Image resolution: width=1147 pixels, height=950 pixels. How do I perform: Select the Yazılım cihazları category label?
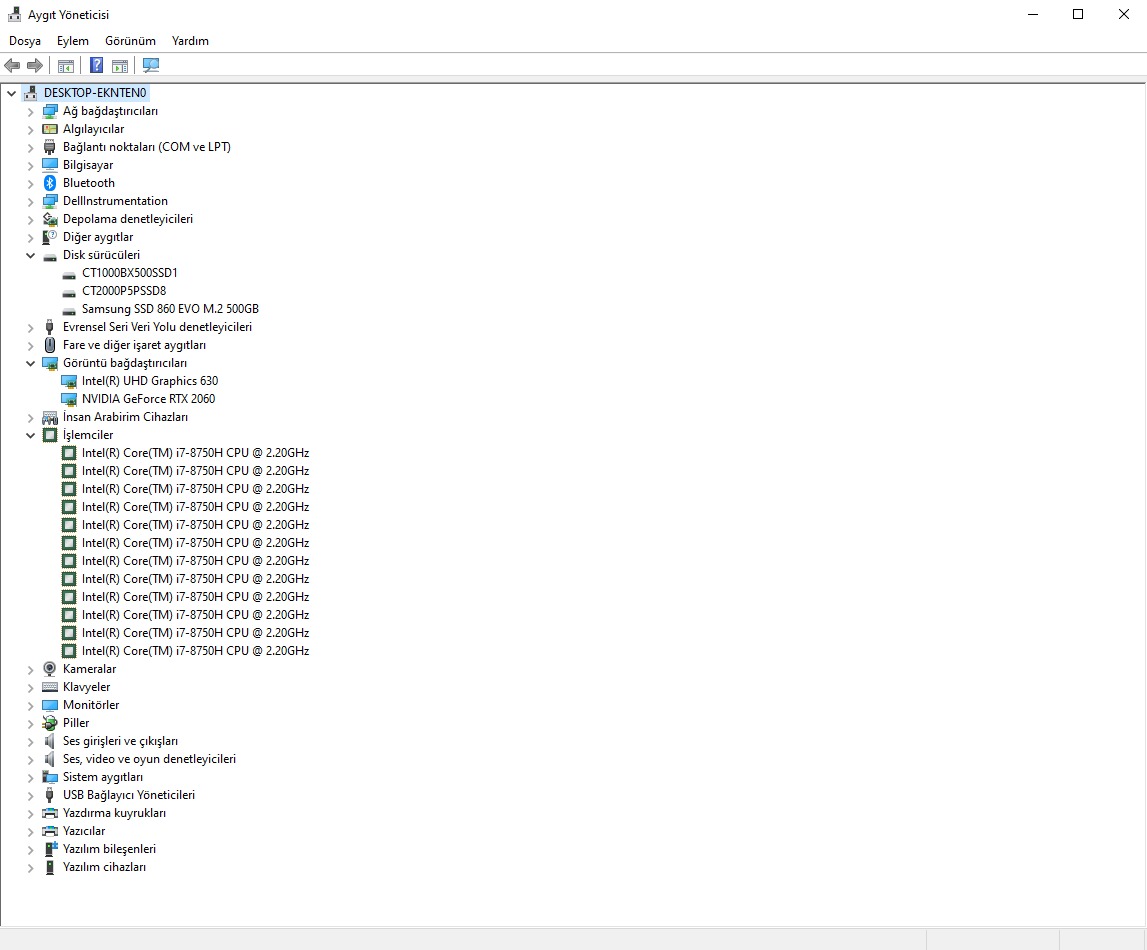pos(104,867)
